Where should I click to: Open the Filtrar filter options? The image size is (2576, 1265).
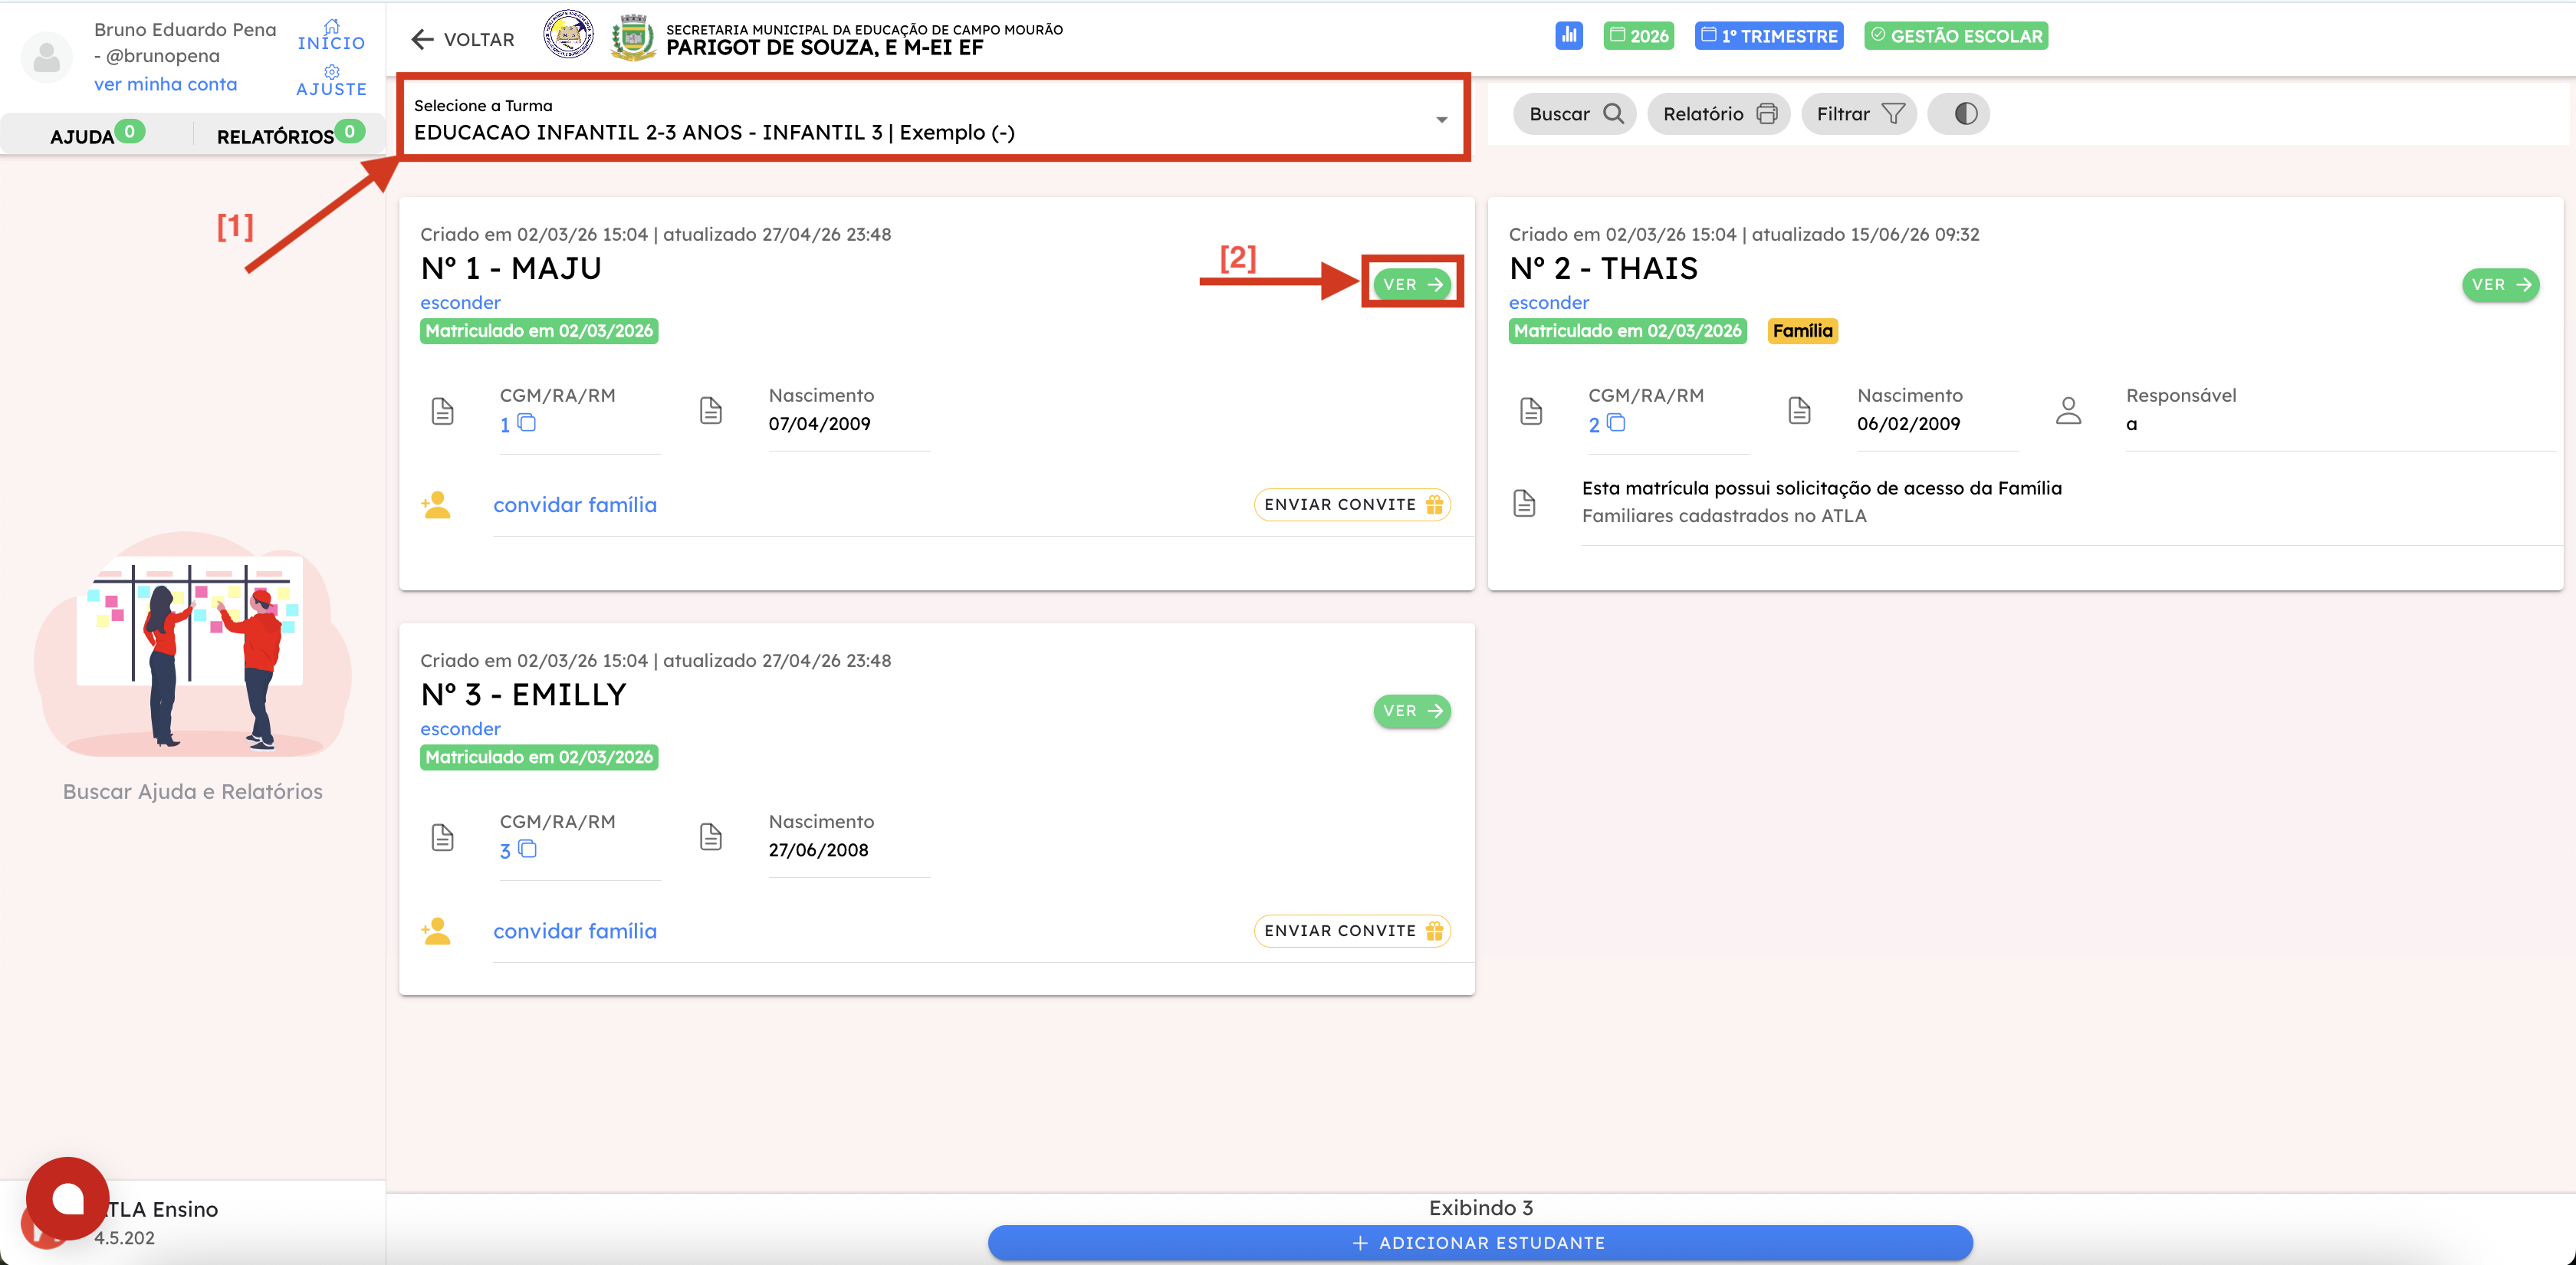[1860, 114]
